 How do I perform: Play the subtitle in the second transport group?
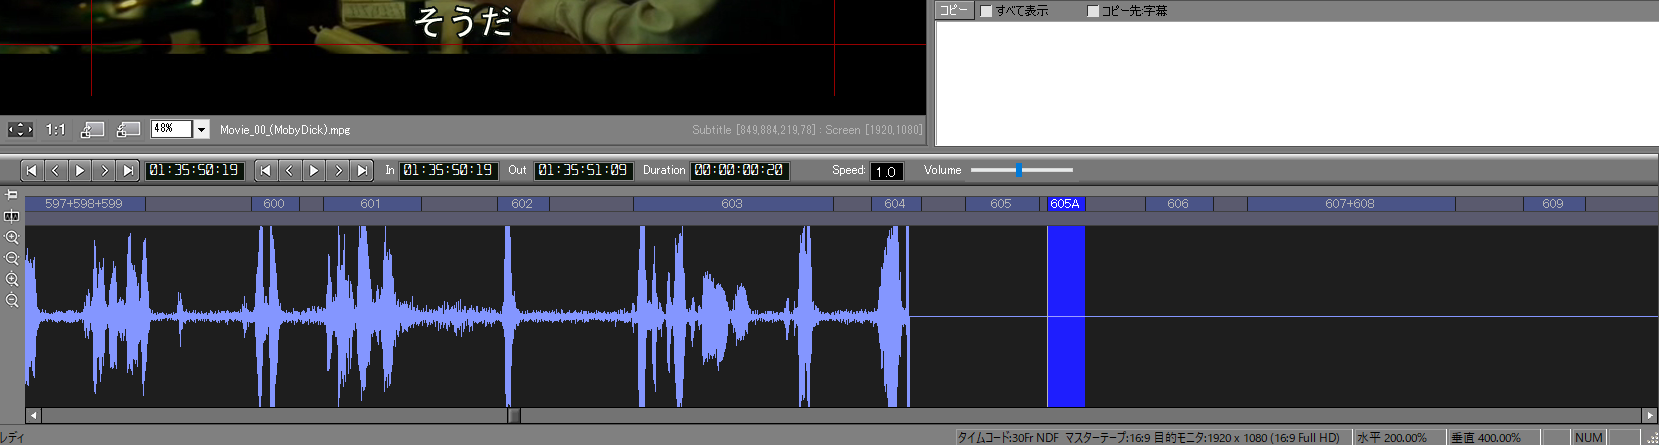pos(314,170)
